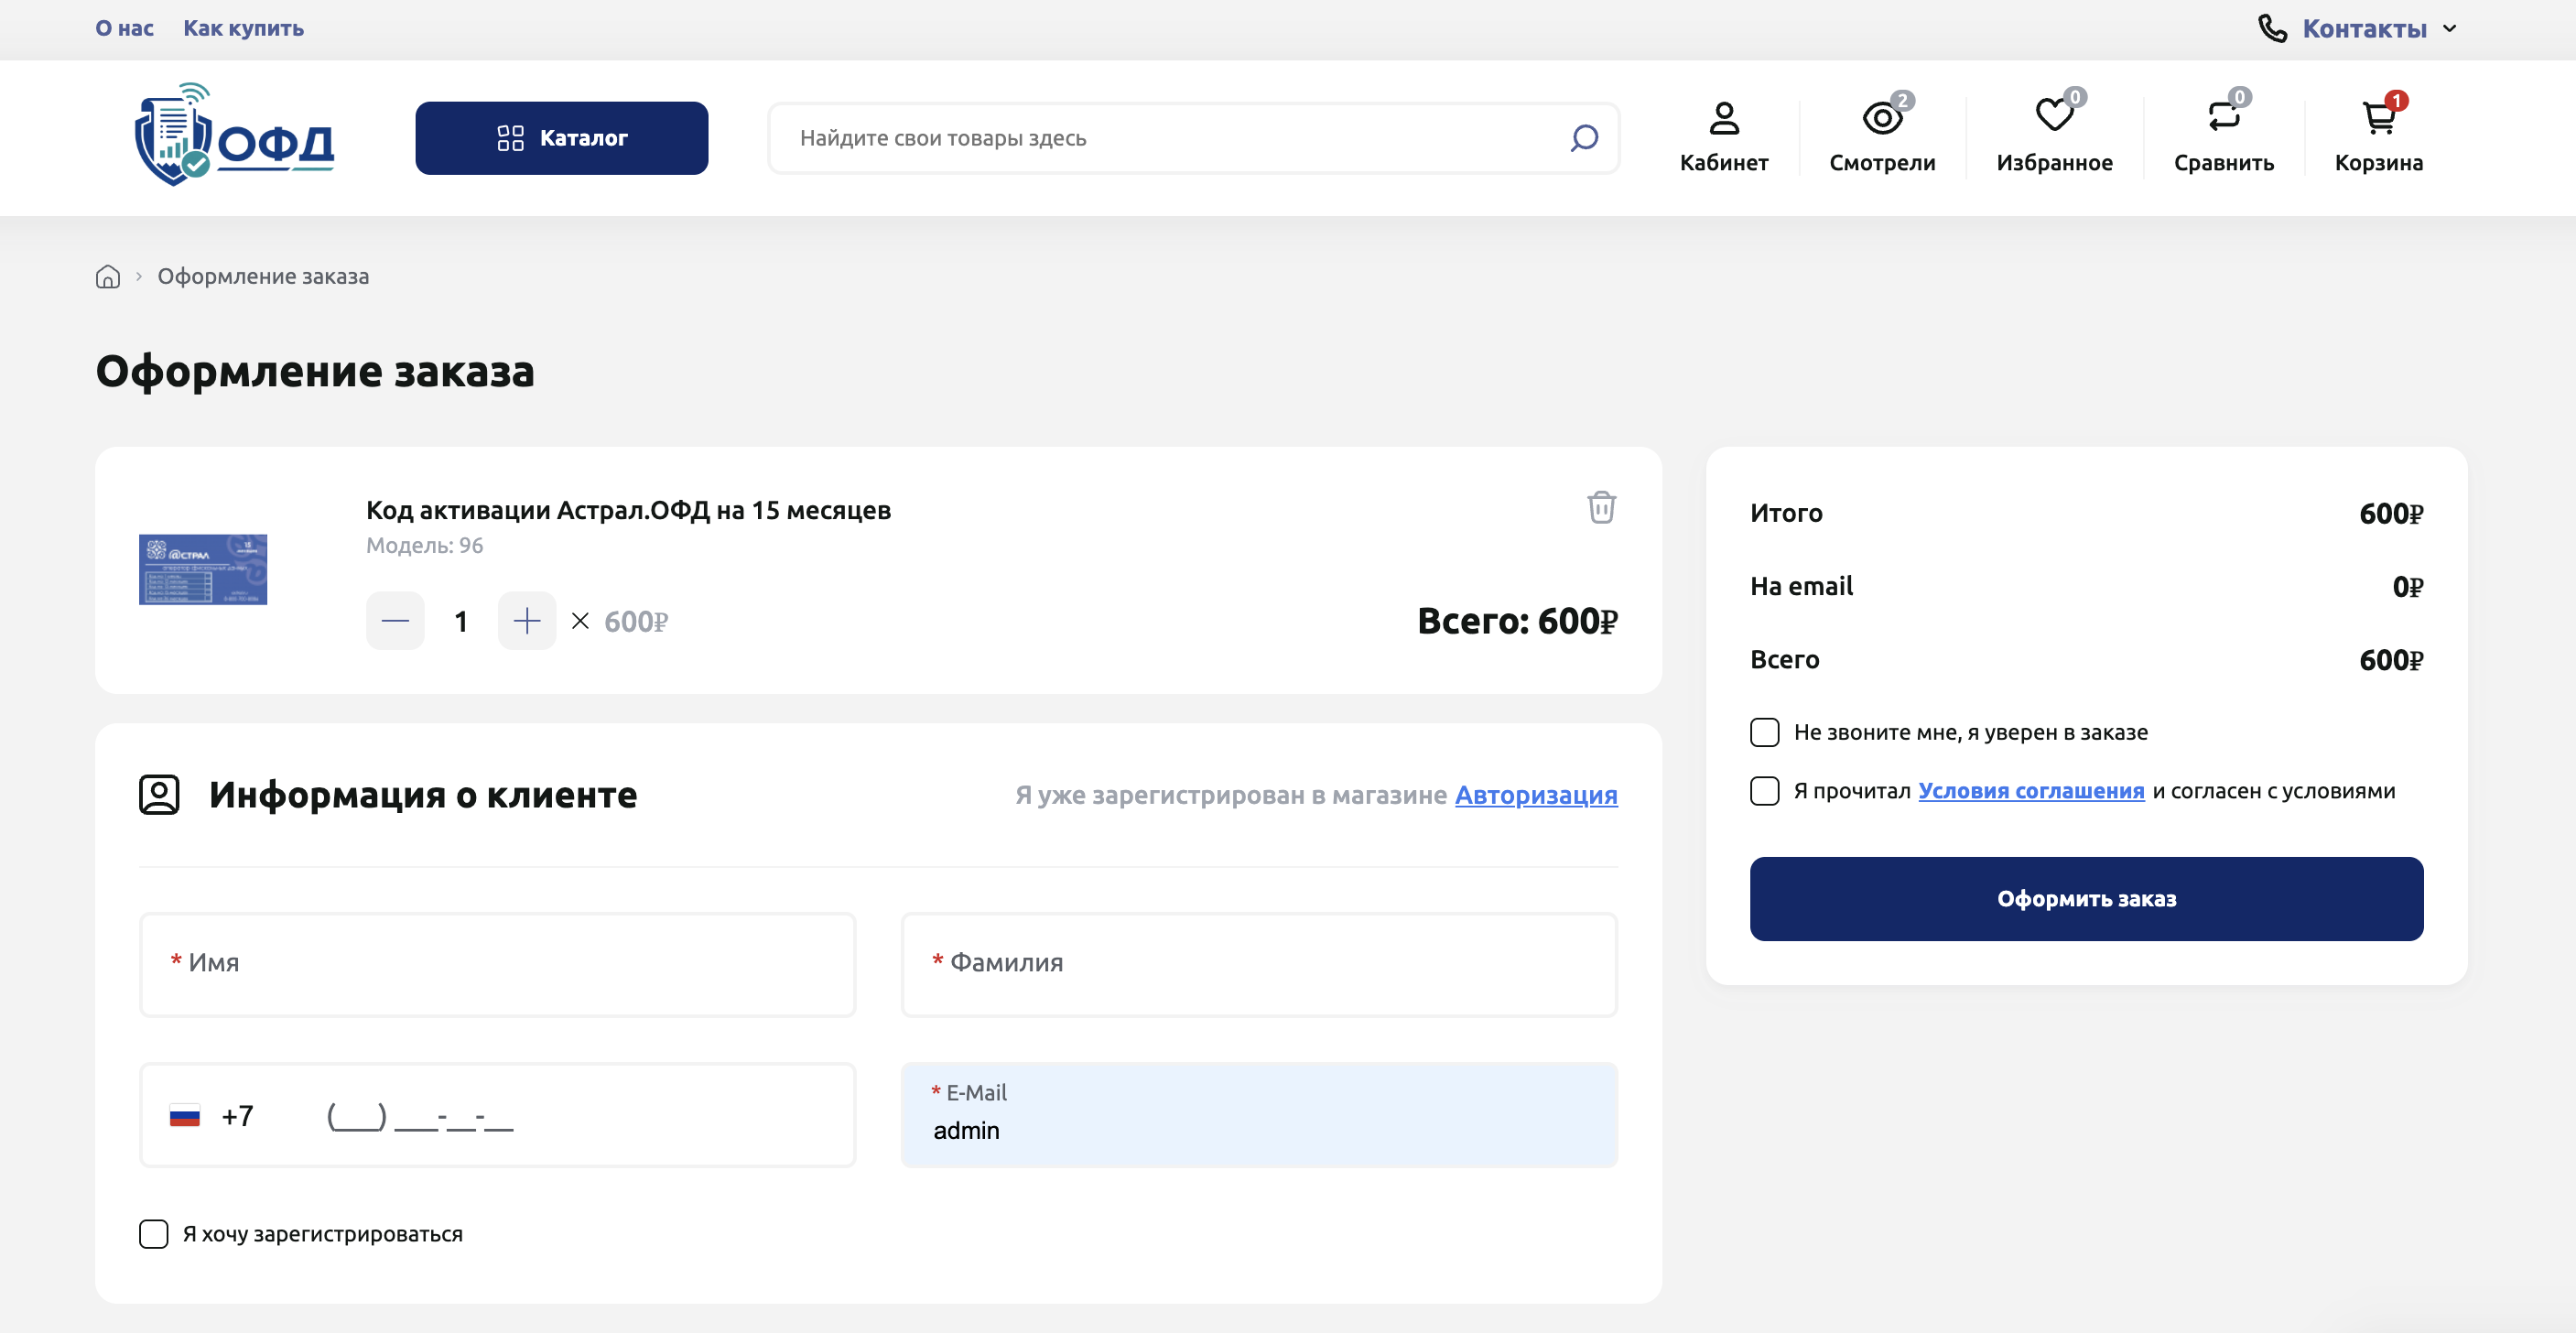Click the quantity value 1
The width and height of the screenshot is (2576, 1333).
tap(461, 622)
